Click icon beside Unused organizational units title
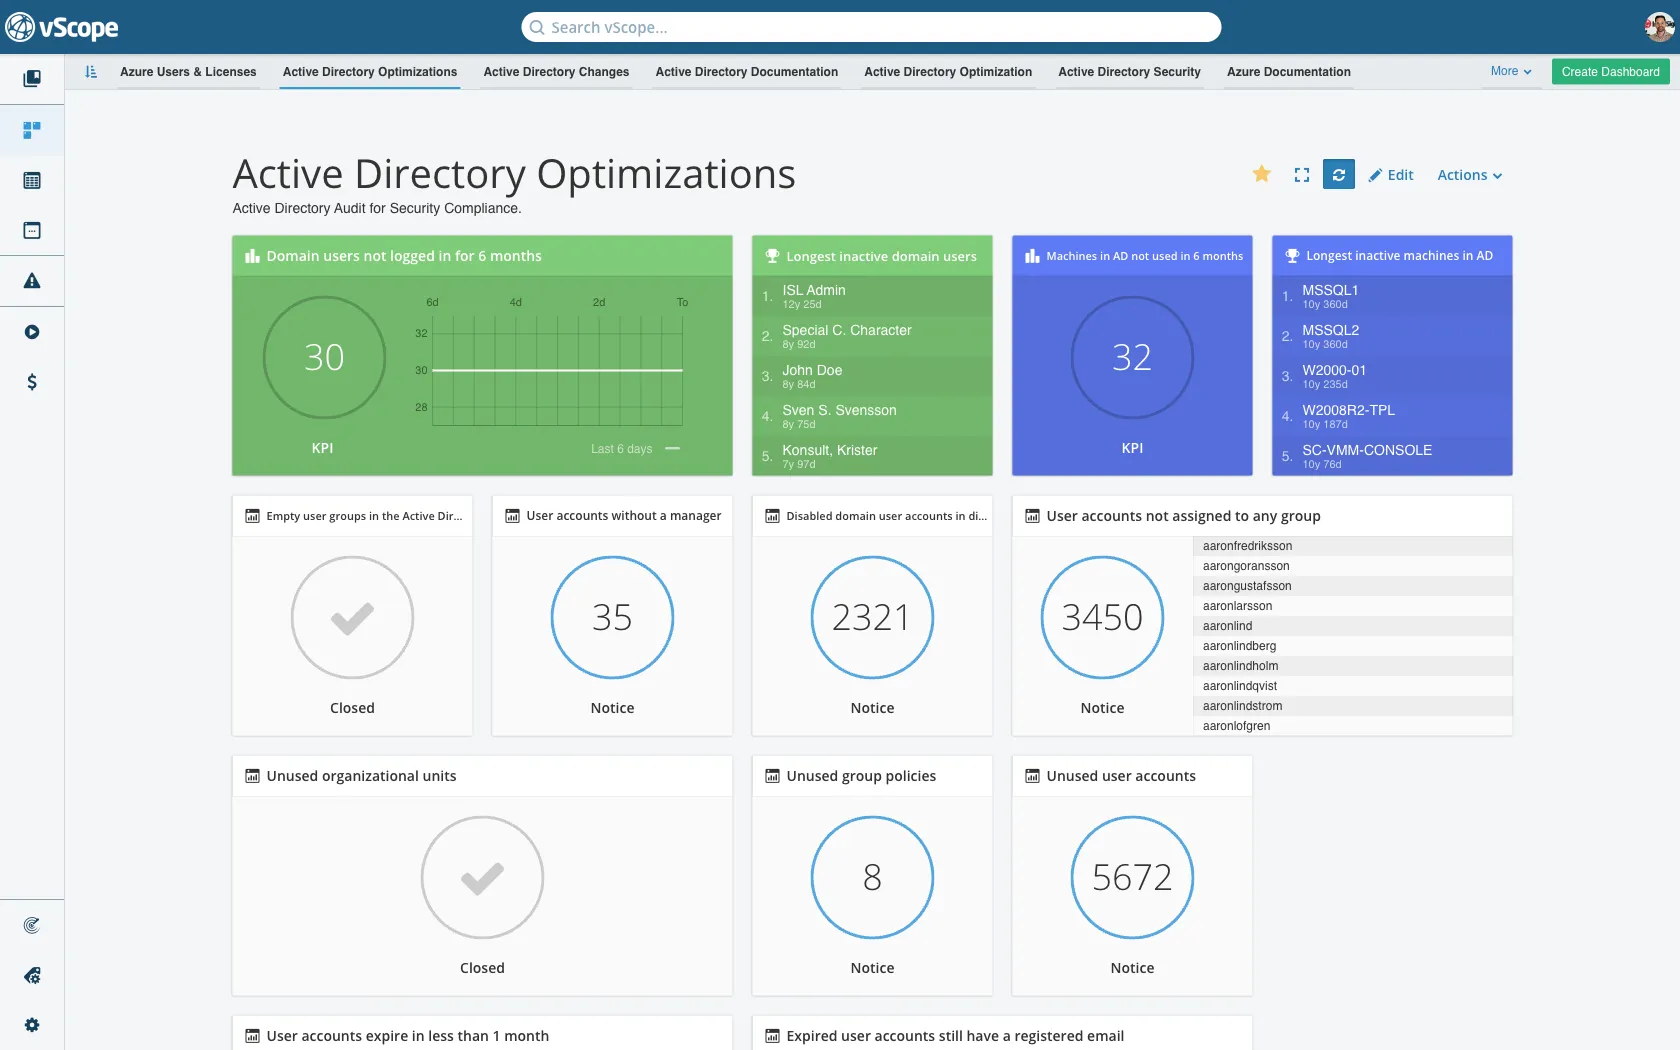Screen dimensions: 1680x1050 pyautogui.click(x=252, y=776)
